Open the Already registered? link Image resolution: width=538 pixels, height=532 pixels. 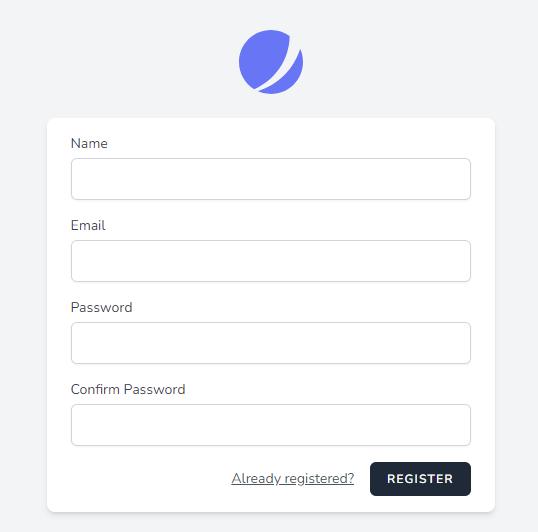293,478
